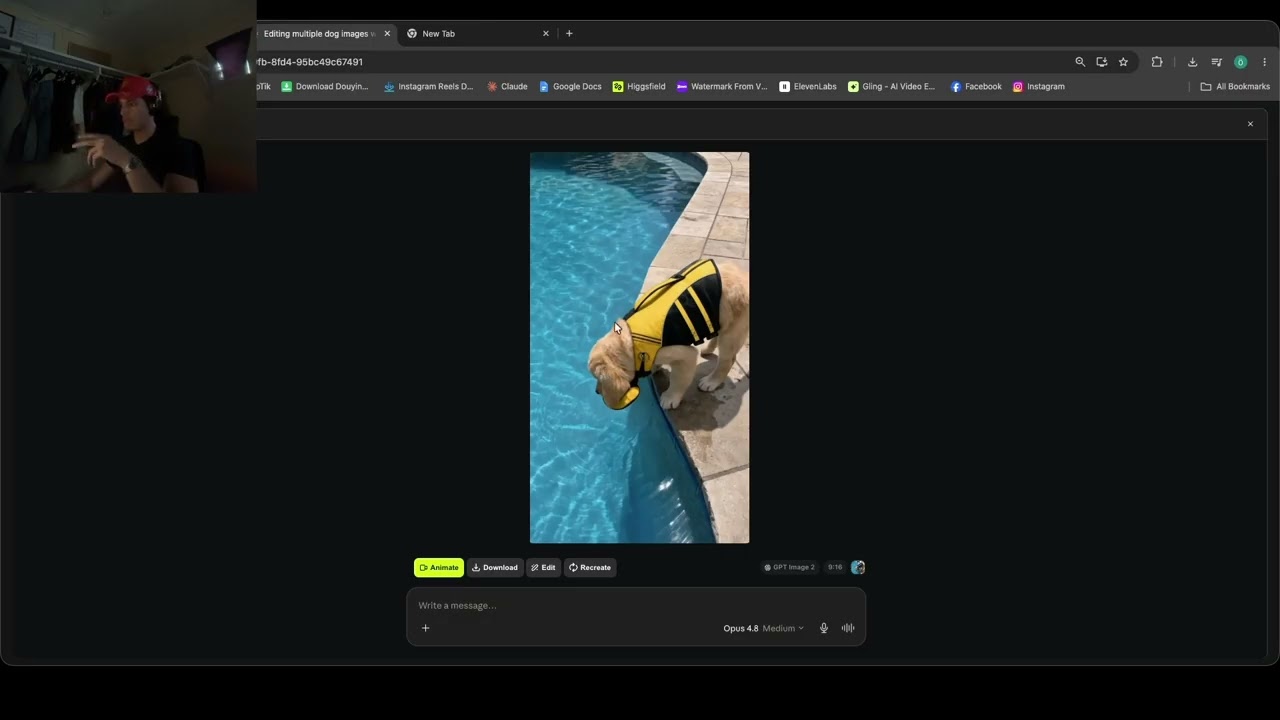Viewport: 1280px width, 720px height.
Task: Open the Instagram Reels D... bookmark
Action: pyautogui.click(x=428, y=87)
